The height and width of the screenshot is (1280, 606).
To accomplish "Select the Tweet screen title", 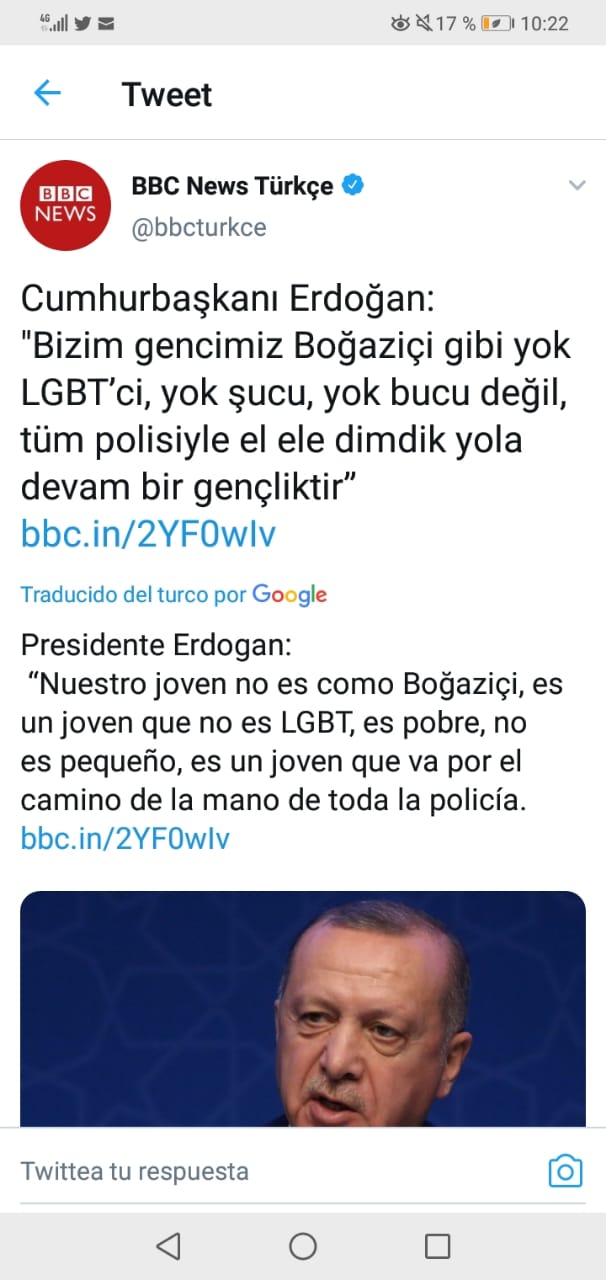I will 166,94.
